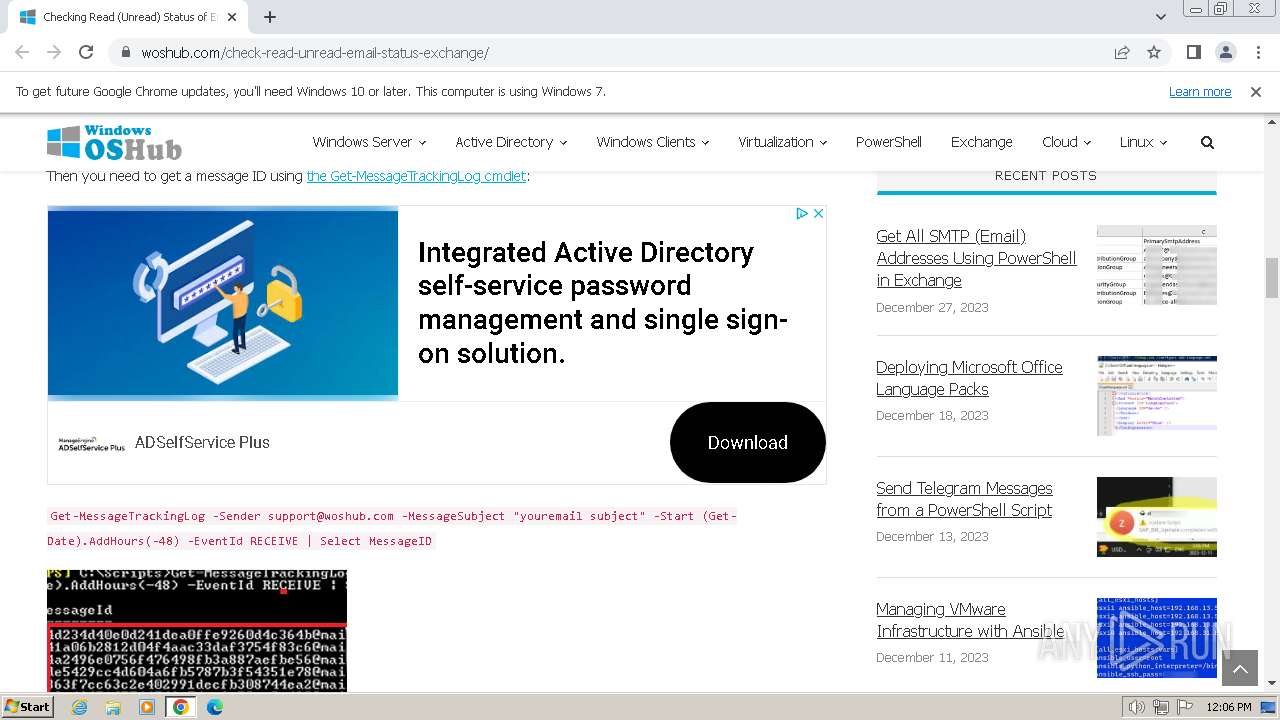1280x720 pixels.
Task: Open the network tray icon
Action: click(x=1161, y=707)
